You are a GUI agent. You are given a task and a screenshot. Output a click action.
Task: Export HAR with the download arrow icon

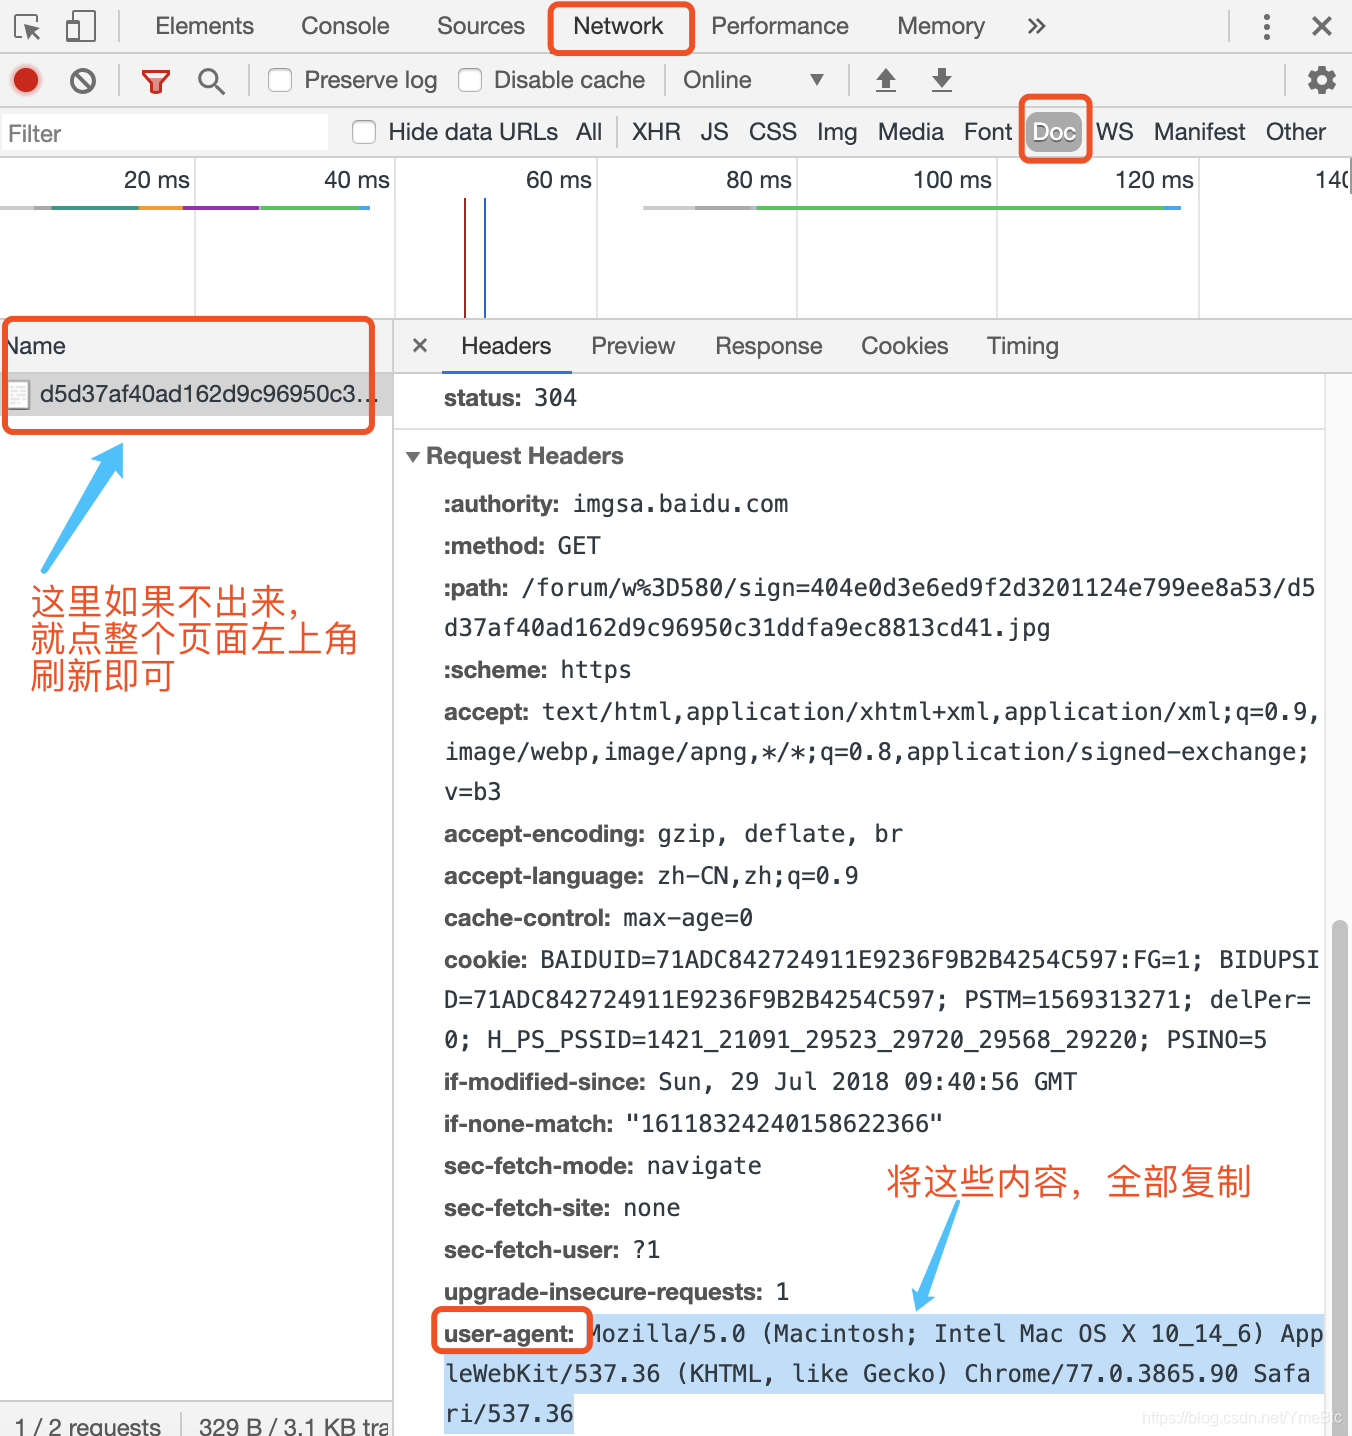(x=942, y=80)
